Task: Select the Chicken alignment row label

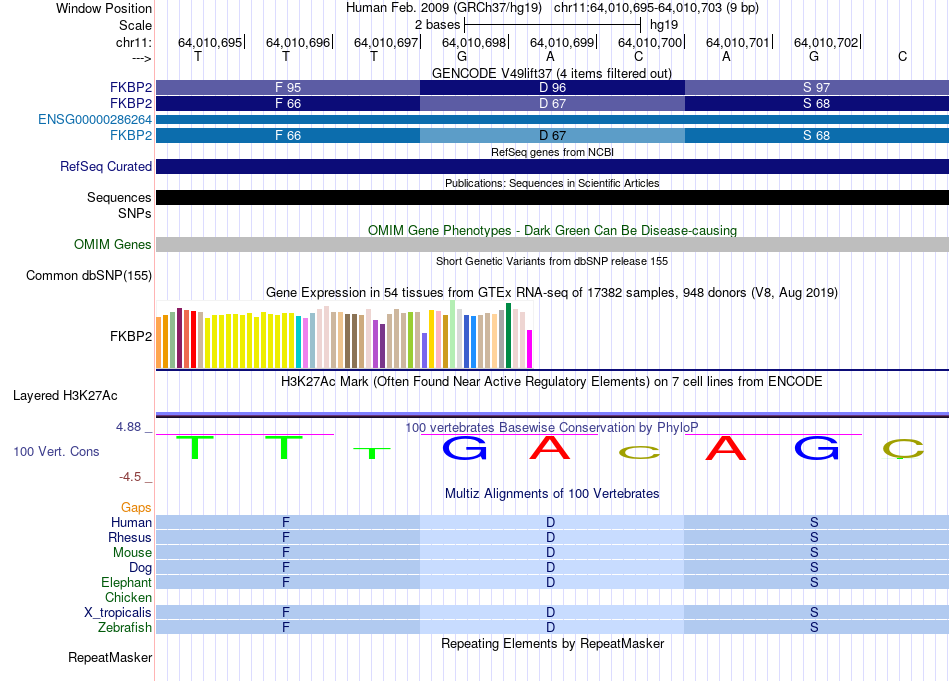Action: pyautogui.click(x=128, y=597)
